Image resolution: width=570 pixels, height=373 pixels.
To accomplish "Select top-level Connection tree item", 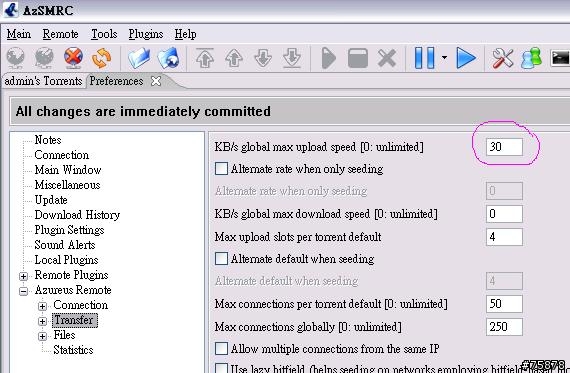I will tap(61, 155).
